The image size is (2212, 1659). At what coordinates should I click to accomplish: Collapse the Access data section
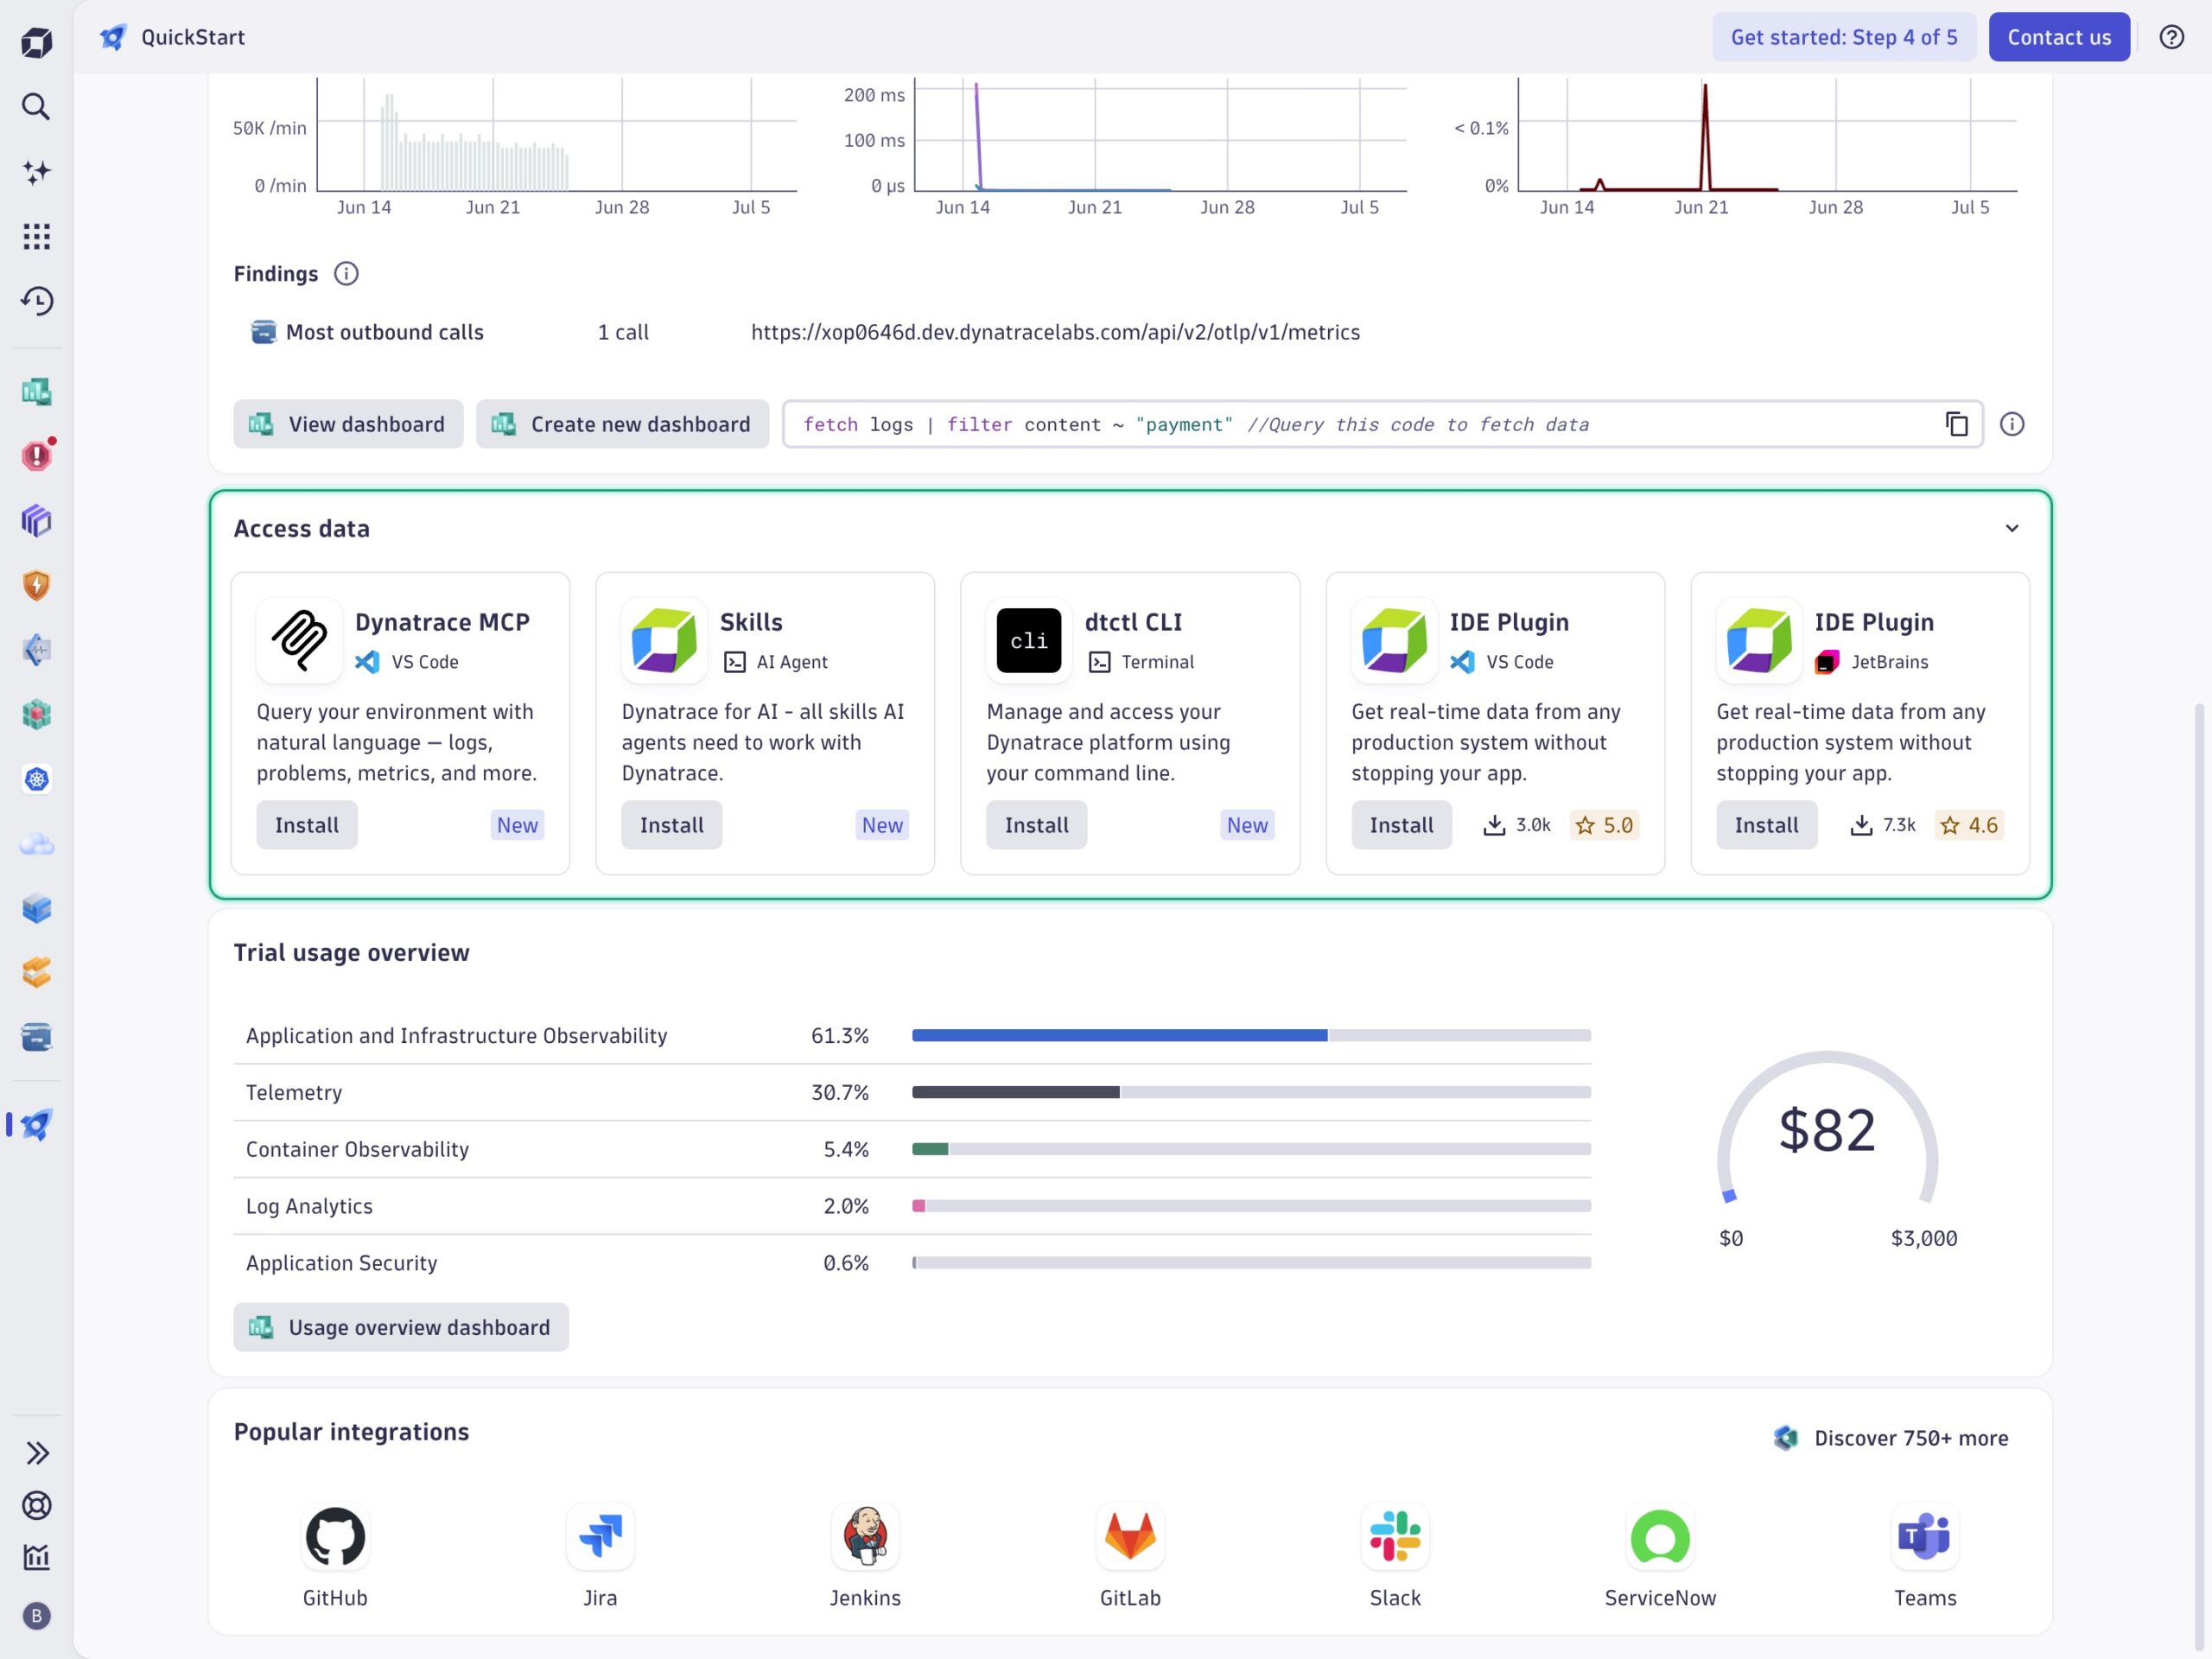coord(2012,528)
